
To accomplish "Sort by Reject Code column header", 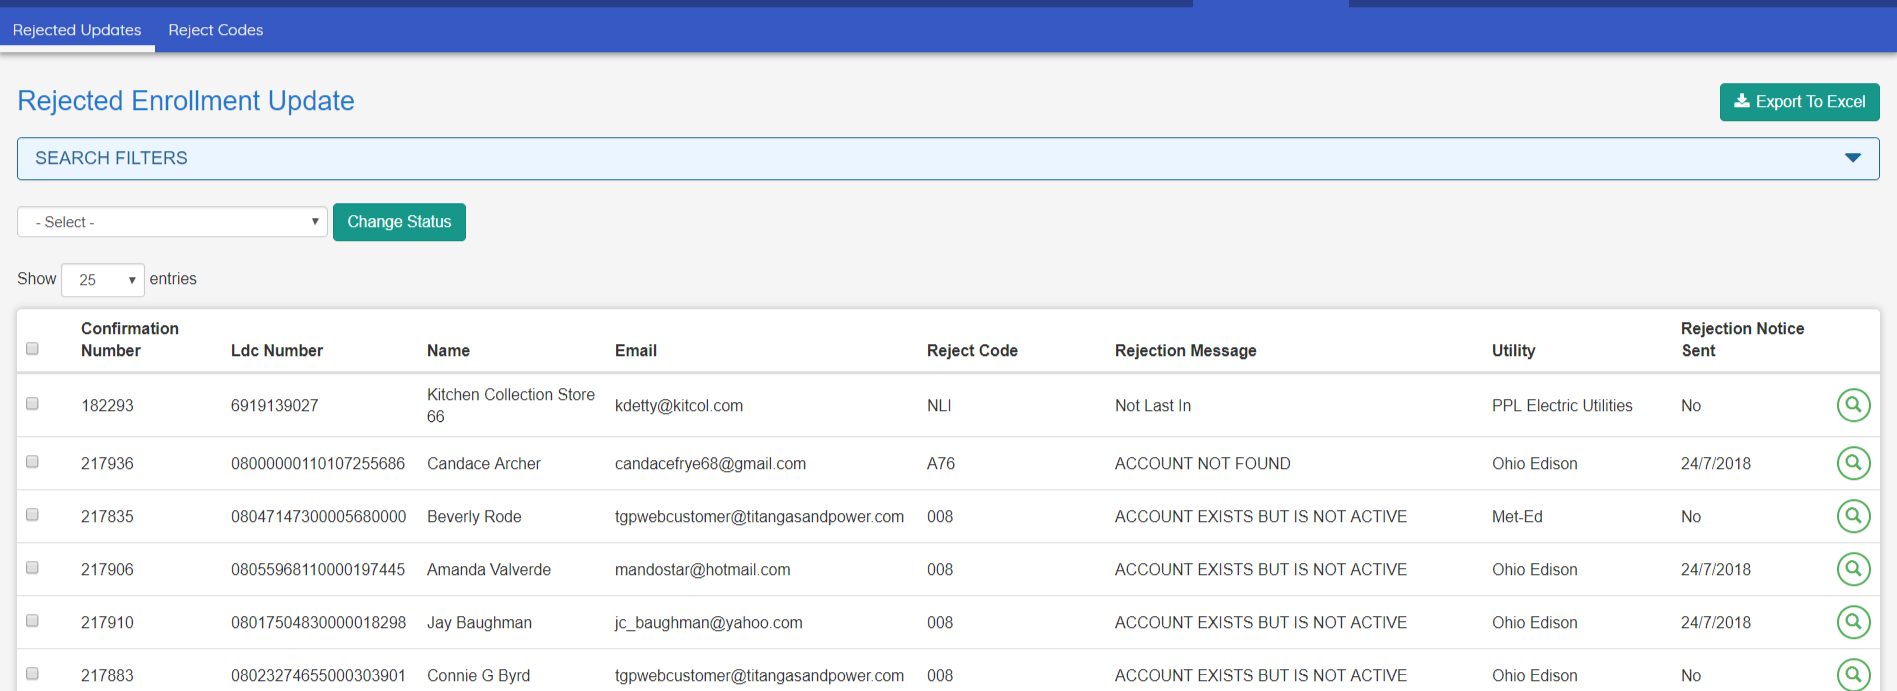I will coord(972,351).
